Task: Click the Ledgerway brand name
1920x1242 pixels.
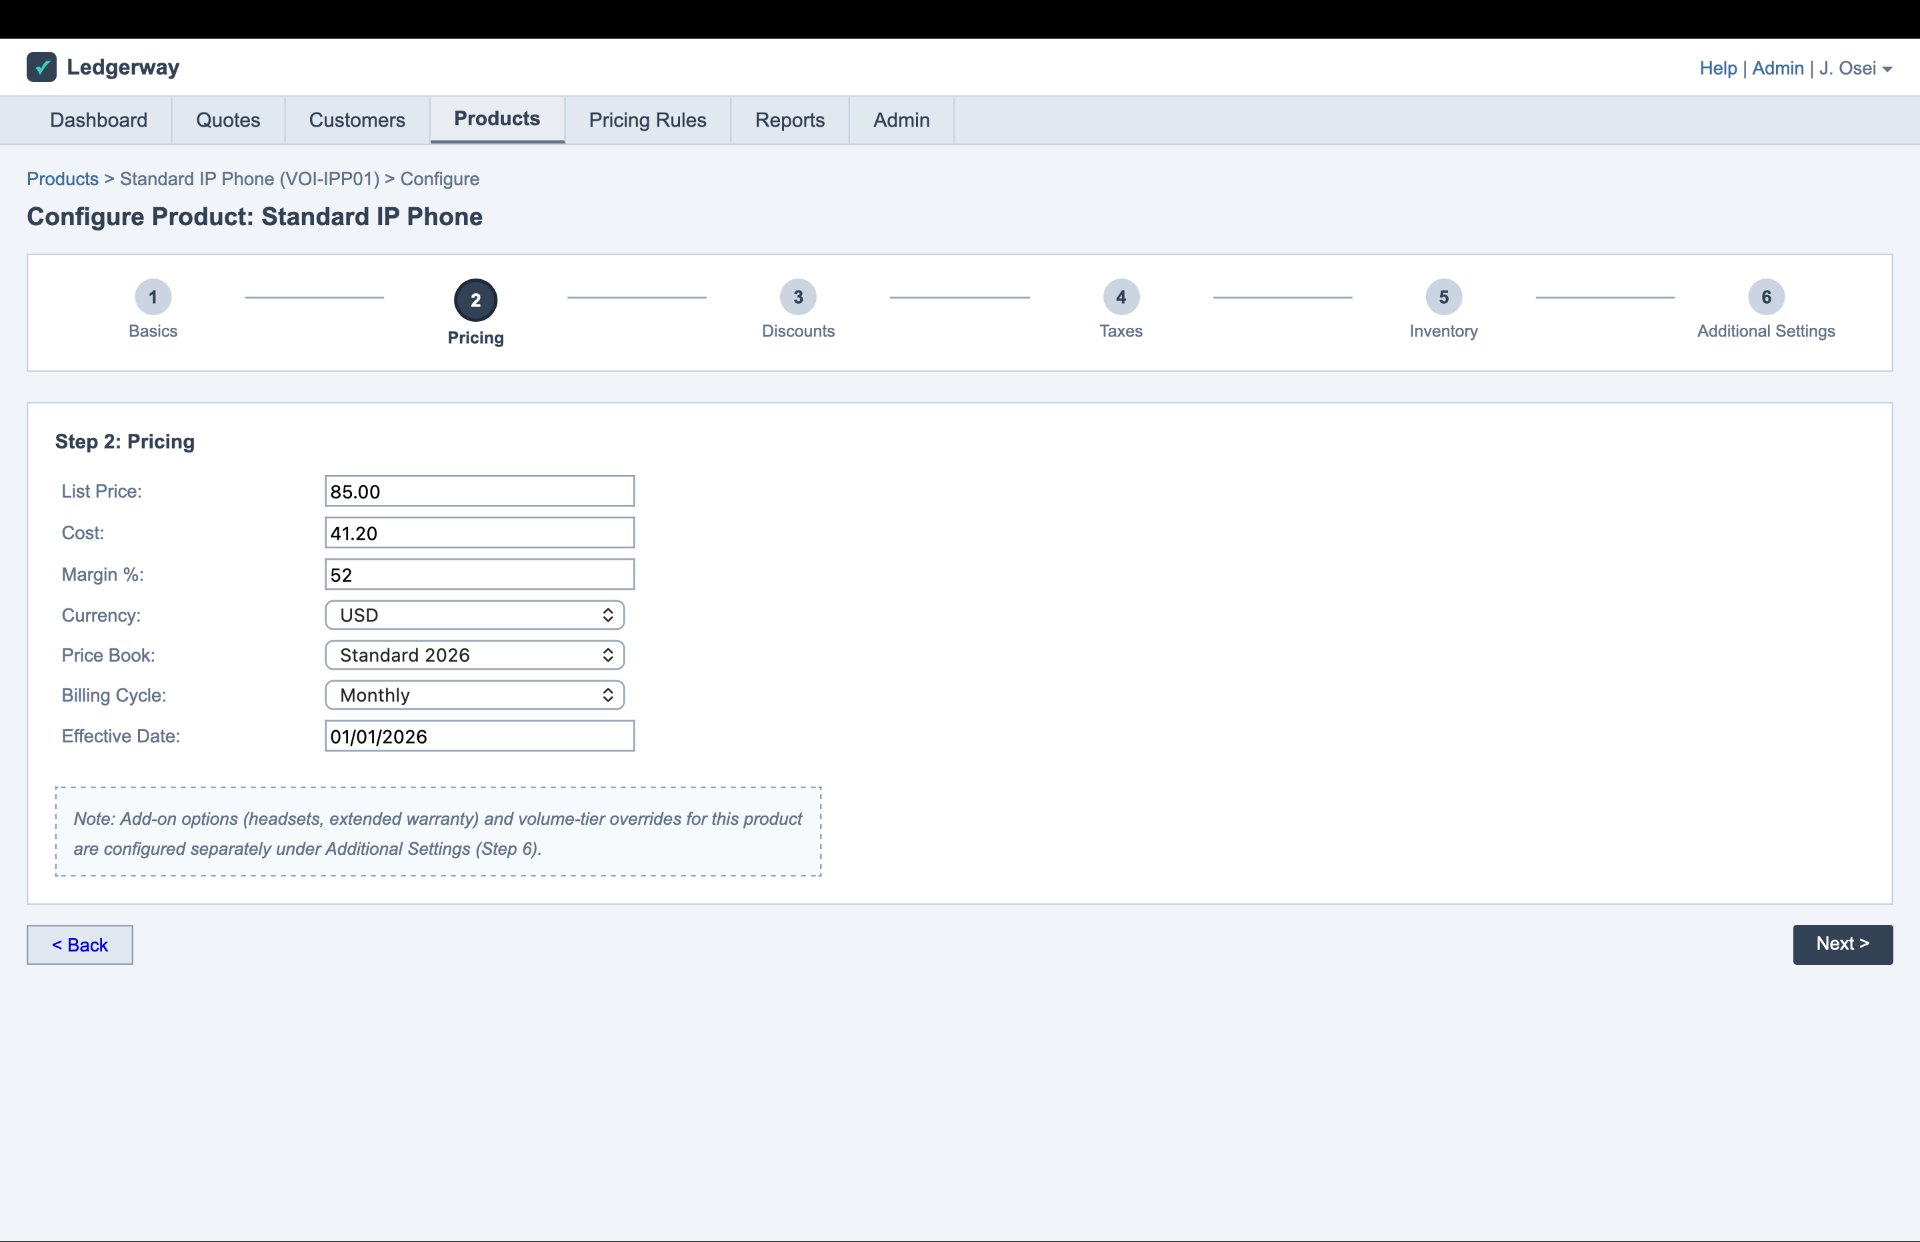Action: (123, 67)
